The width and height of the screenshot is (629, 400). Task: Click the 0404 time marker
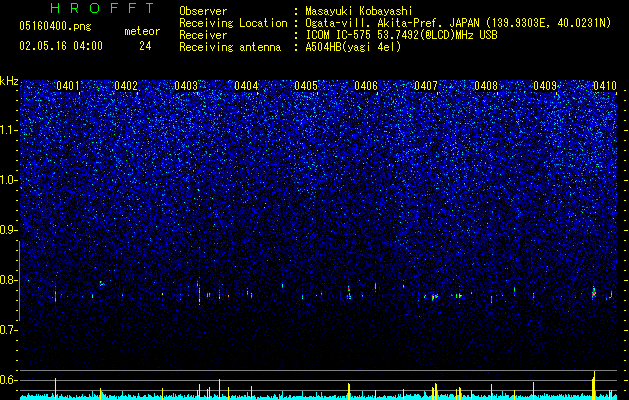(246, 85)
